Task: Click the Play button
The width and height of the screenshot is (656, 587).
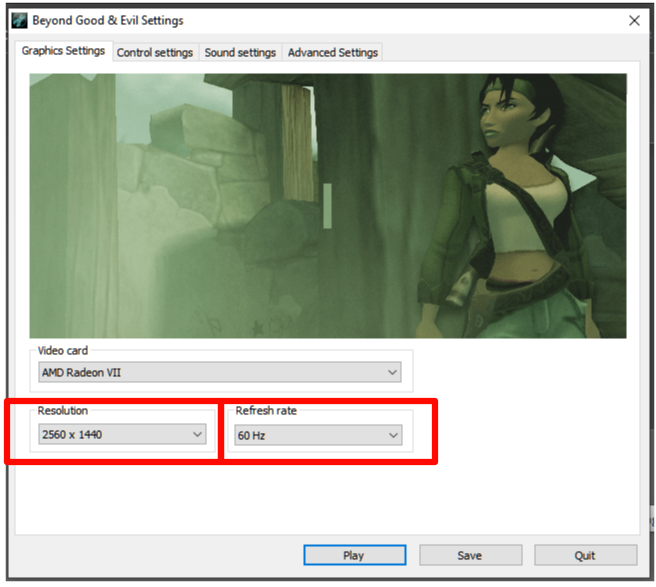Action: coord(354,555)
